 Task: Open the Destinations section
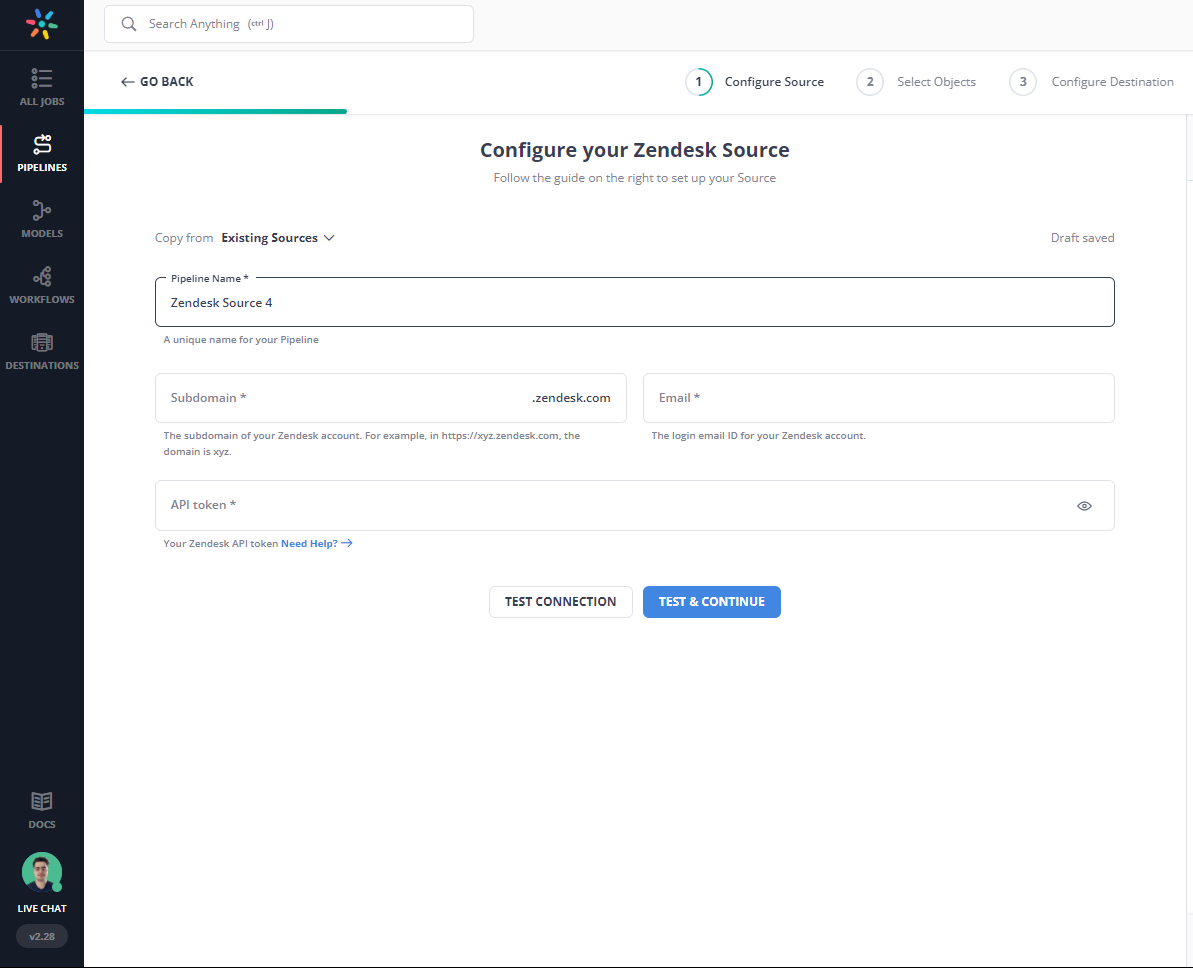point(42,352)
